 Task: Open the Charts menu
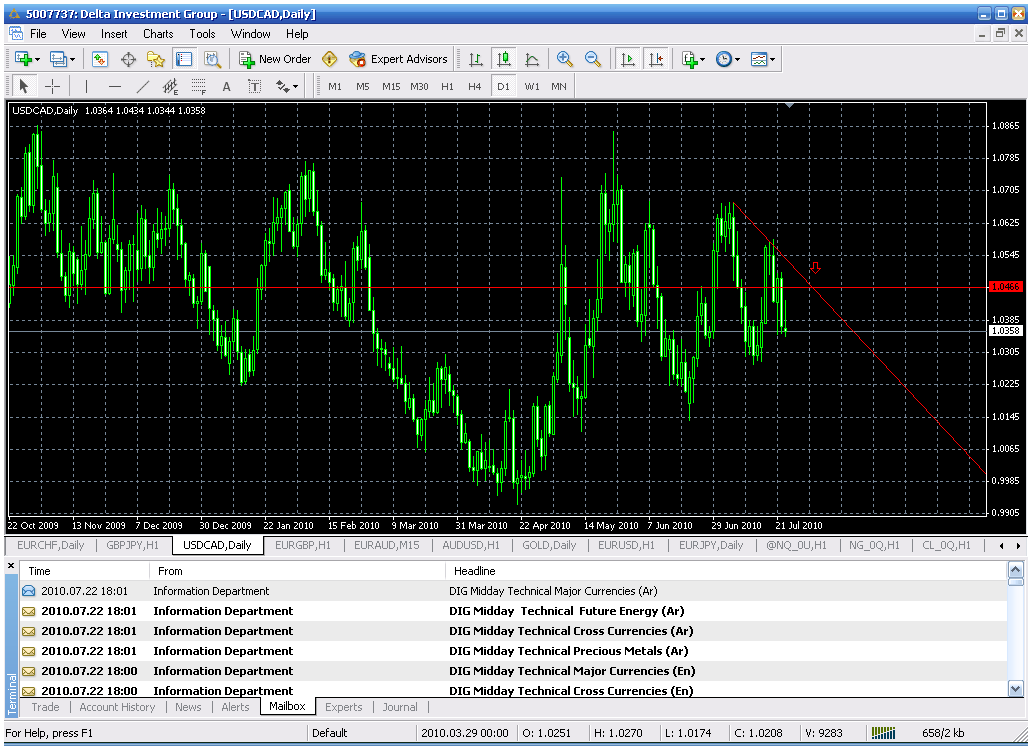158,33
